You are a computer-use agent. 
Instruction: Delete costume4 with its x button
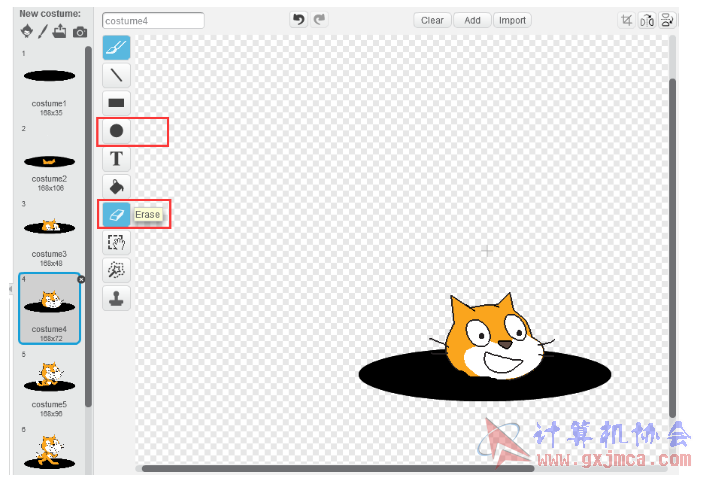tap(81, 280)
